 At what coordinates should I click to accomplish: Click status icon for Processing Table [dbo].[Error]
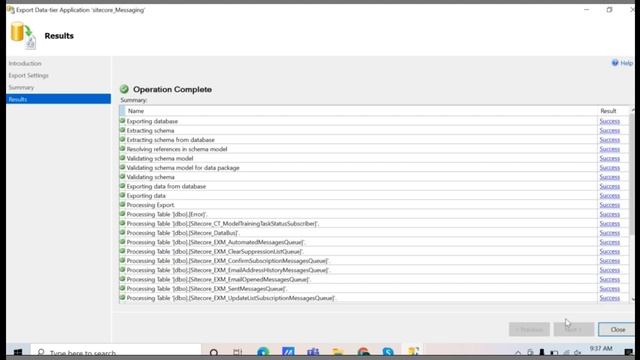[122, 214]
